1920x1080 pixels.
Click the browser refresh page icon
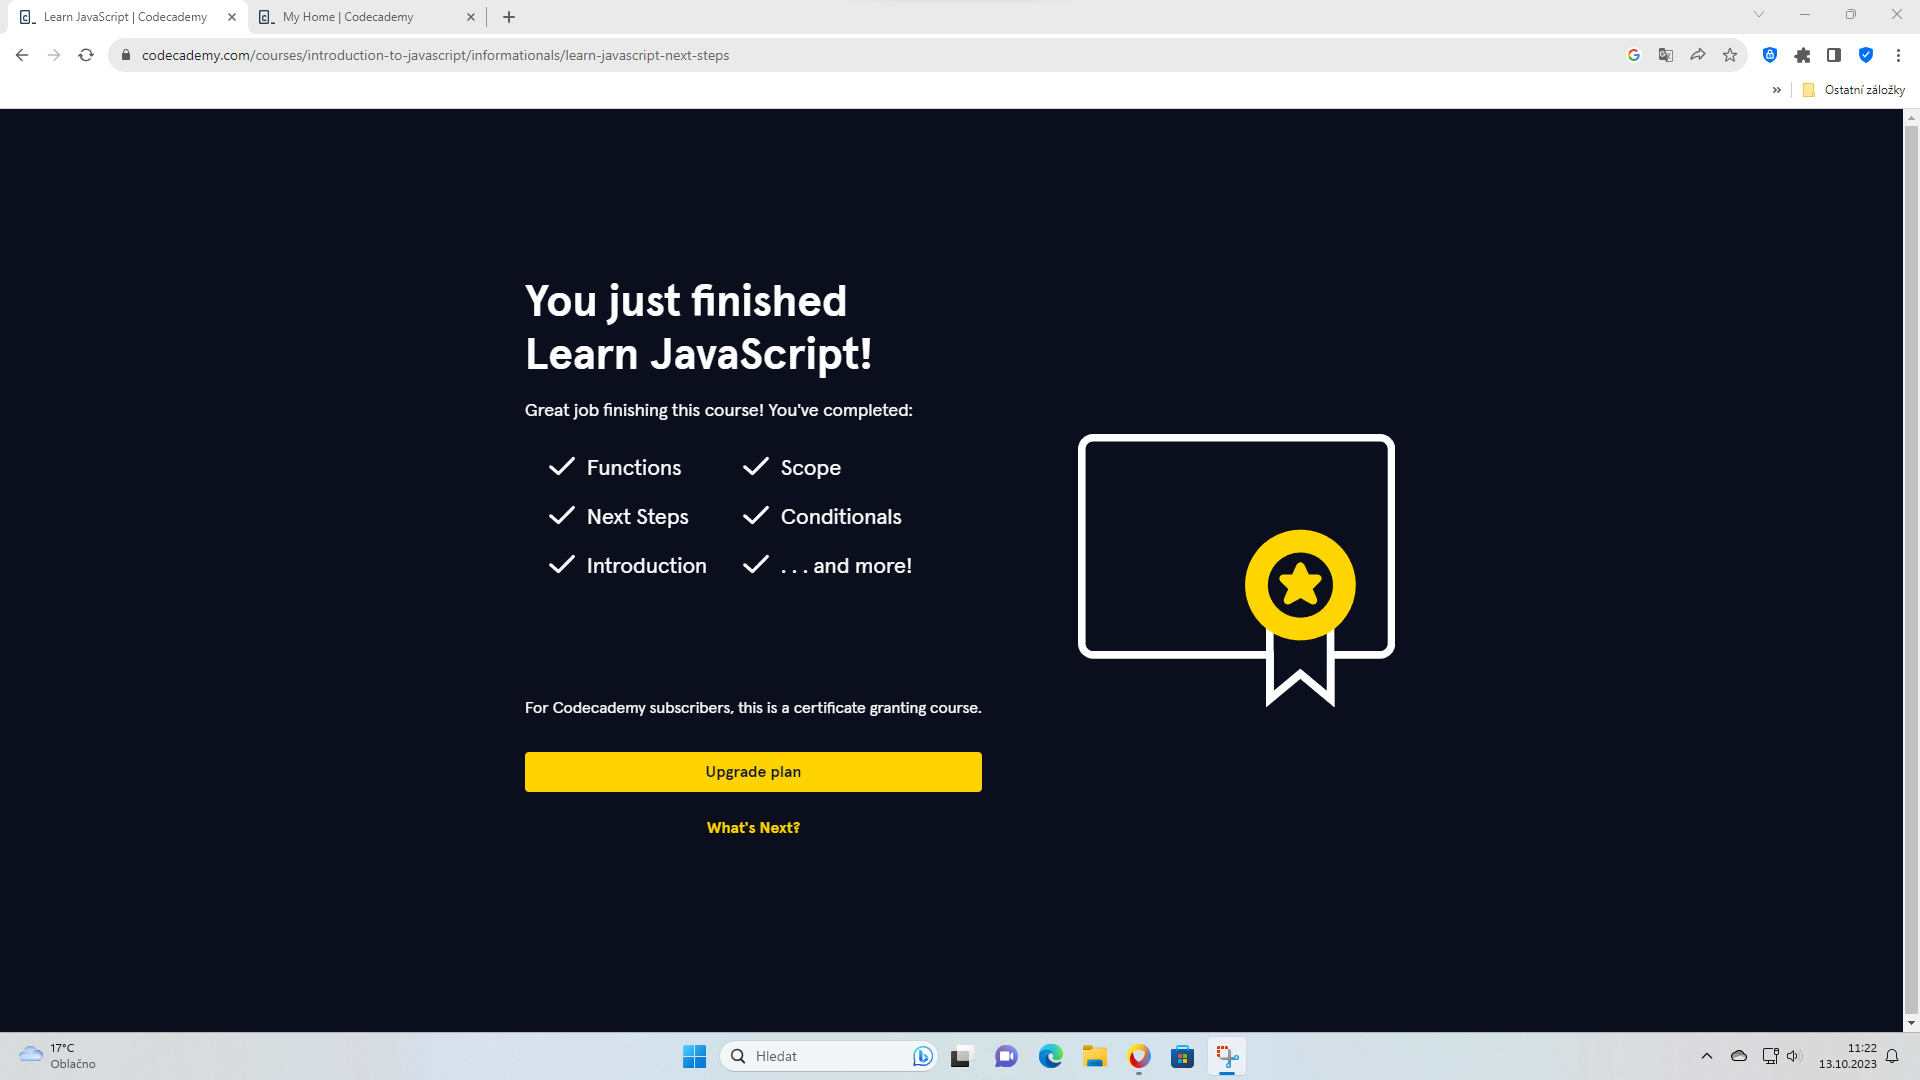[86, 55]
